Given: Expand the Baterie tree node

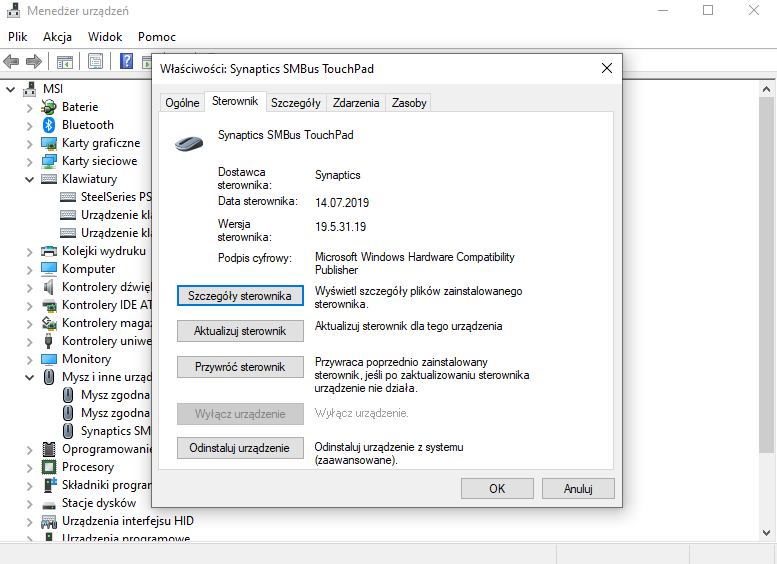Looking at the screenshot, I should (29, 108).
